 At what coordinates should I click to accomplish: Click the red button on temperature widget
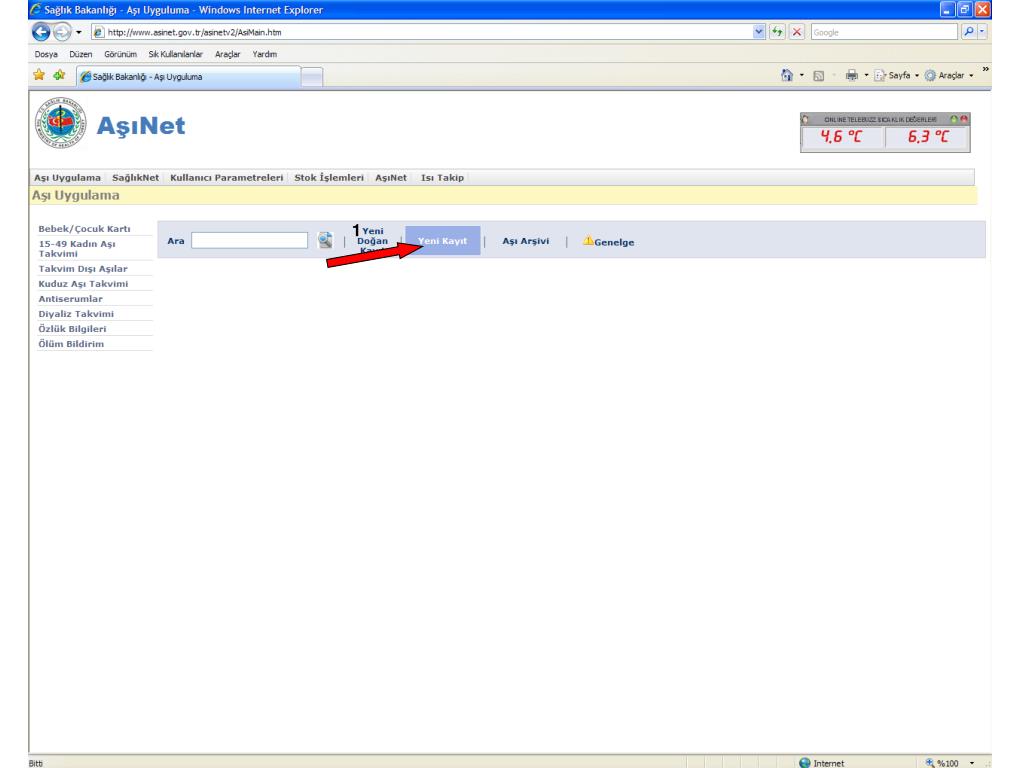pos(964,120)
